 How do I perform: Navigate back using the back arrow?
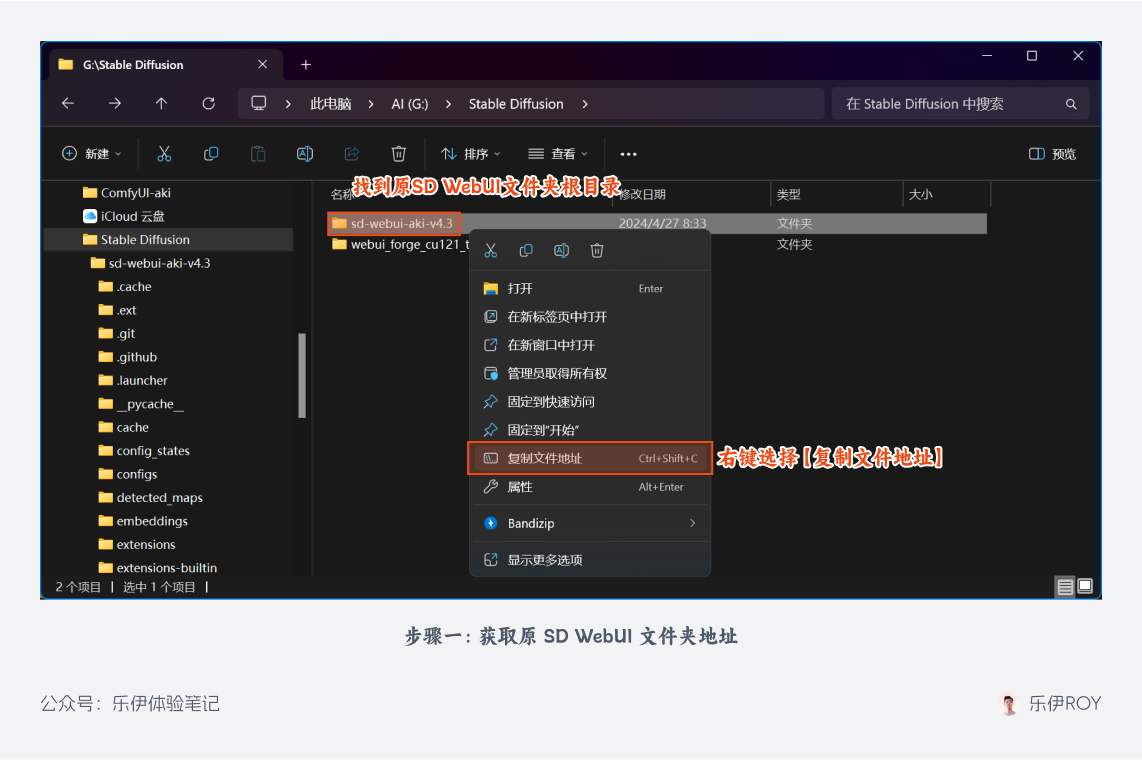66,103
